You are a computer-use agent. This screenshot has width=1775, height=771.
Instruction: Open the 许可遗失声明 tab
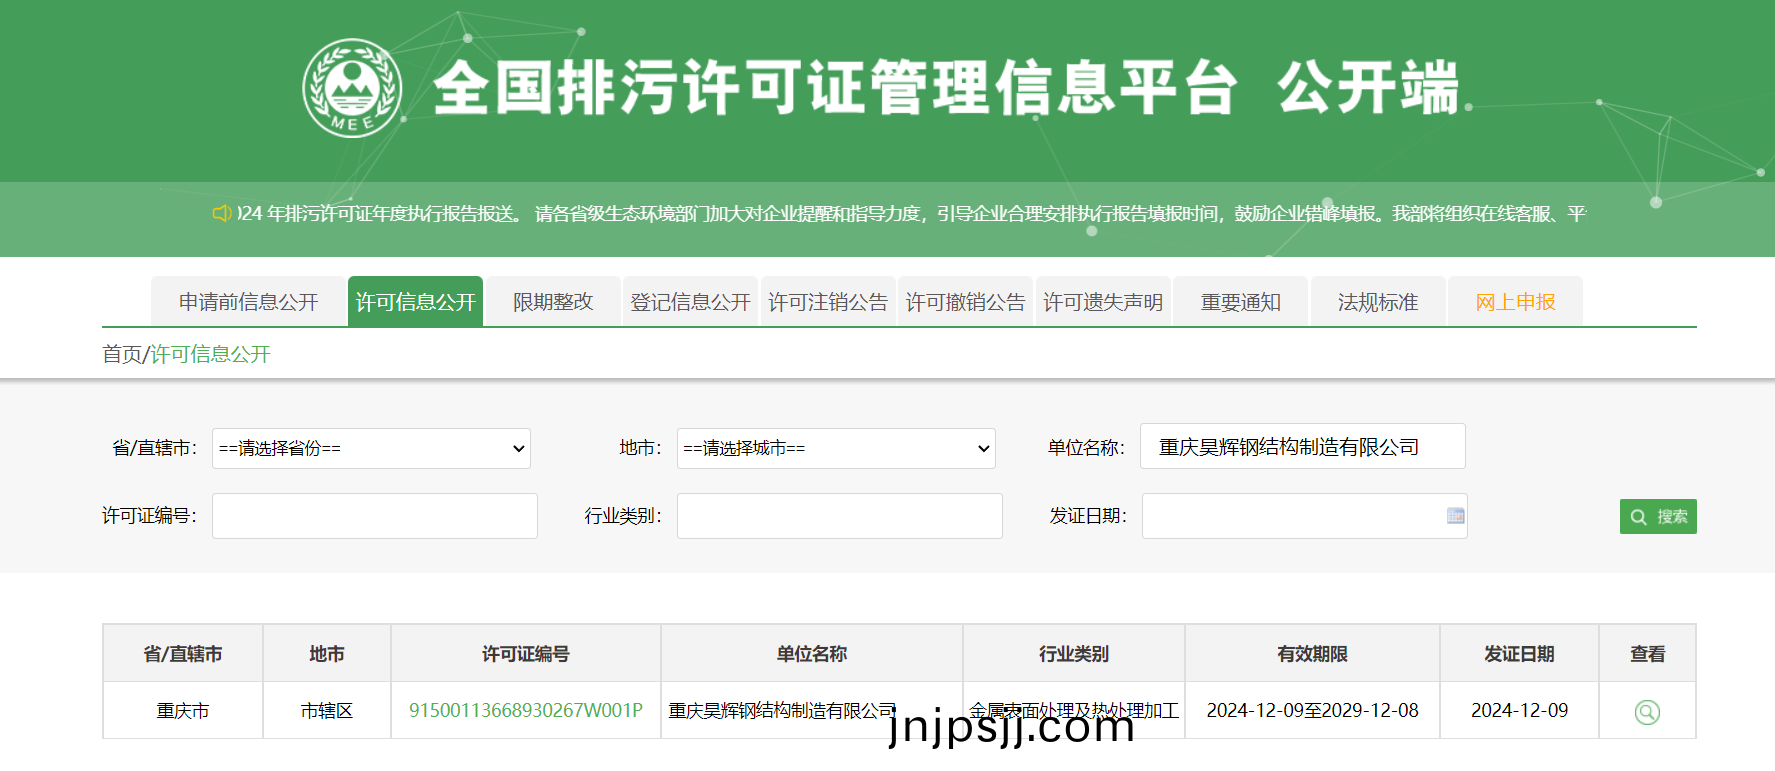point(1103,302)
